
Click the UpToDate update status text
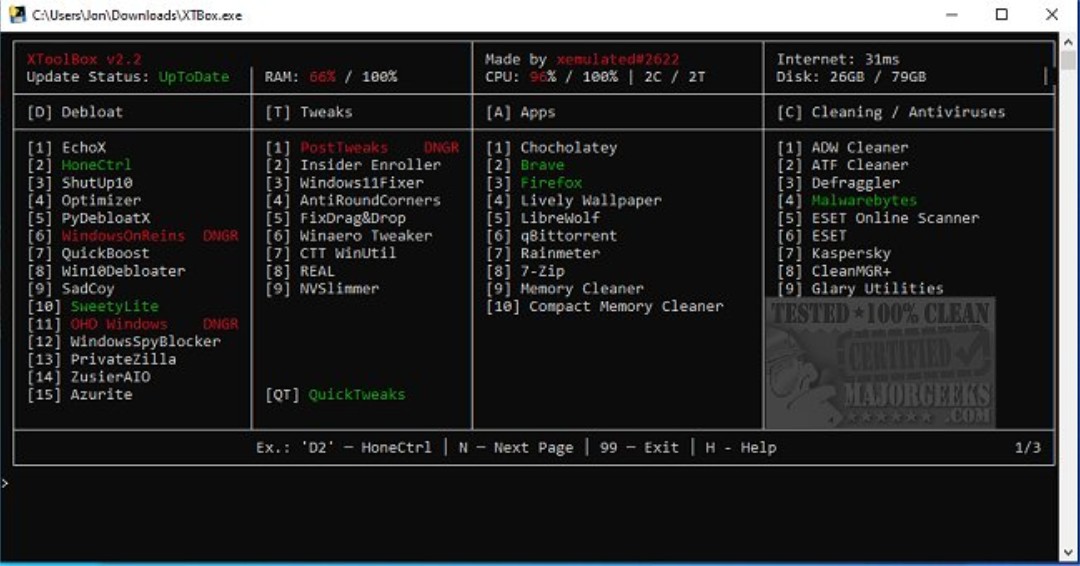(194, 76)
